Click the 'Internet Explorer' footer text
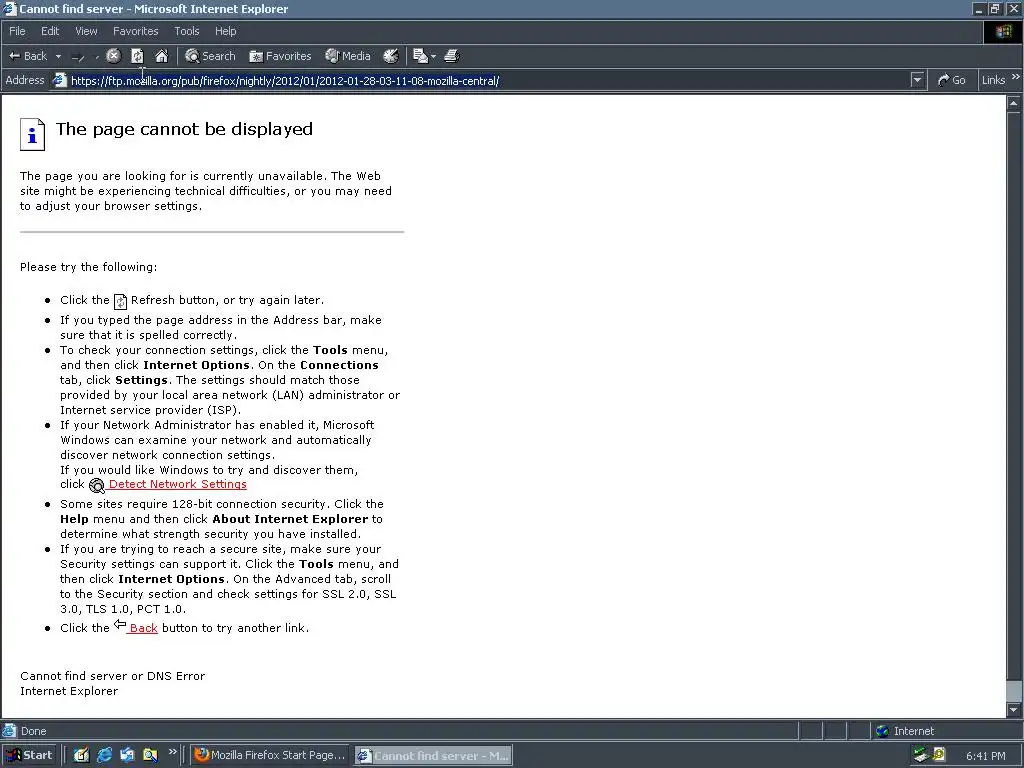 point(69,691)
